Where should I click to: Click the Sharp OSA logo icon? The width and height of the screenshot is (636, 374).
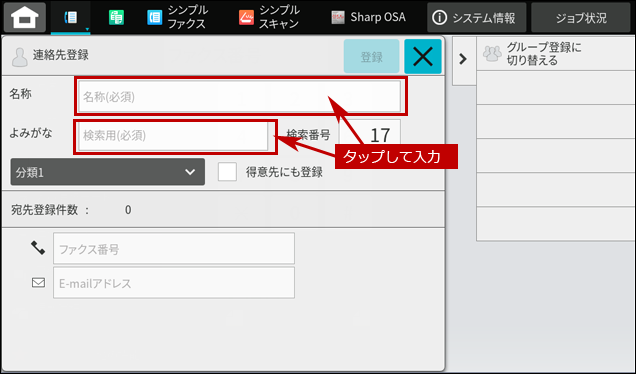tap(338, 17)
